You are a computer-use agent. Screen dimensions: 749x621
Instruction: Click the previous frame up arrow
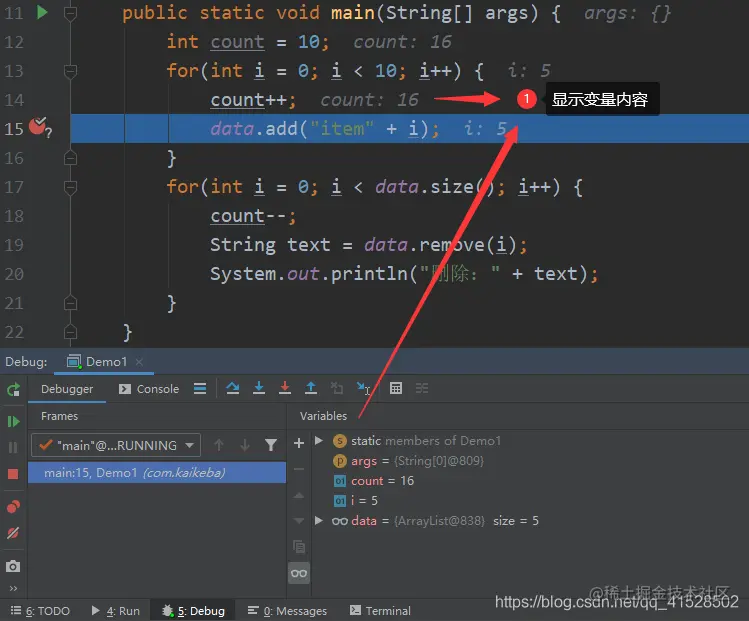(x=219, y=445)
